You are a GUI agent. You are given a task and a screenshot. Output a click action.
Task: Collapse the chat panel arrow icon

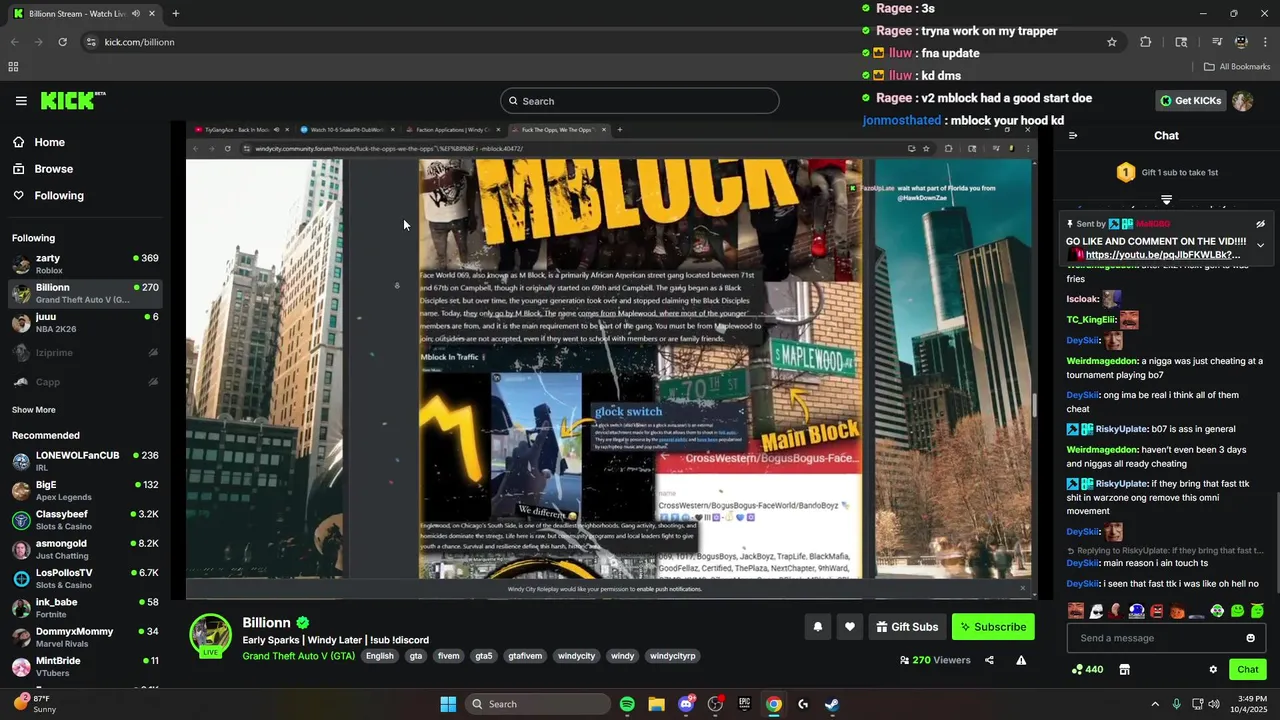[x=1073, y=136]
